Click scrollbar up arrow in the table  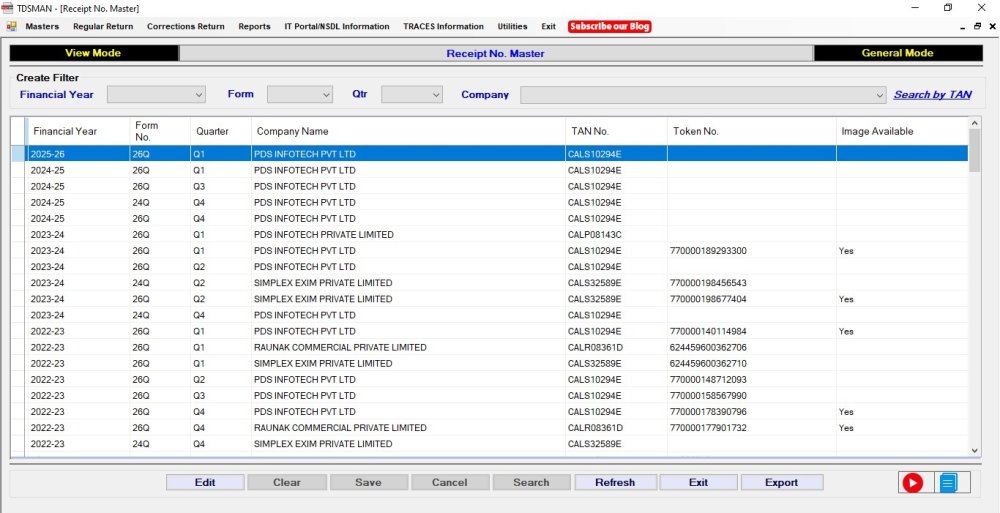pos(974,123)
